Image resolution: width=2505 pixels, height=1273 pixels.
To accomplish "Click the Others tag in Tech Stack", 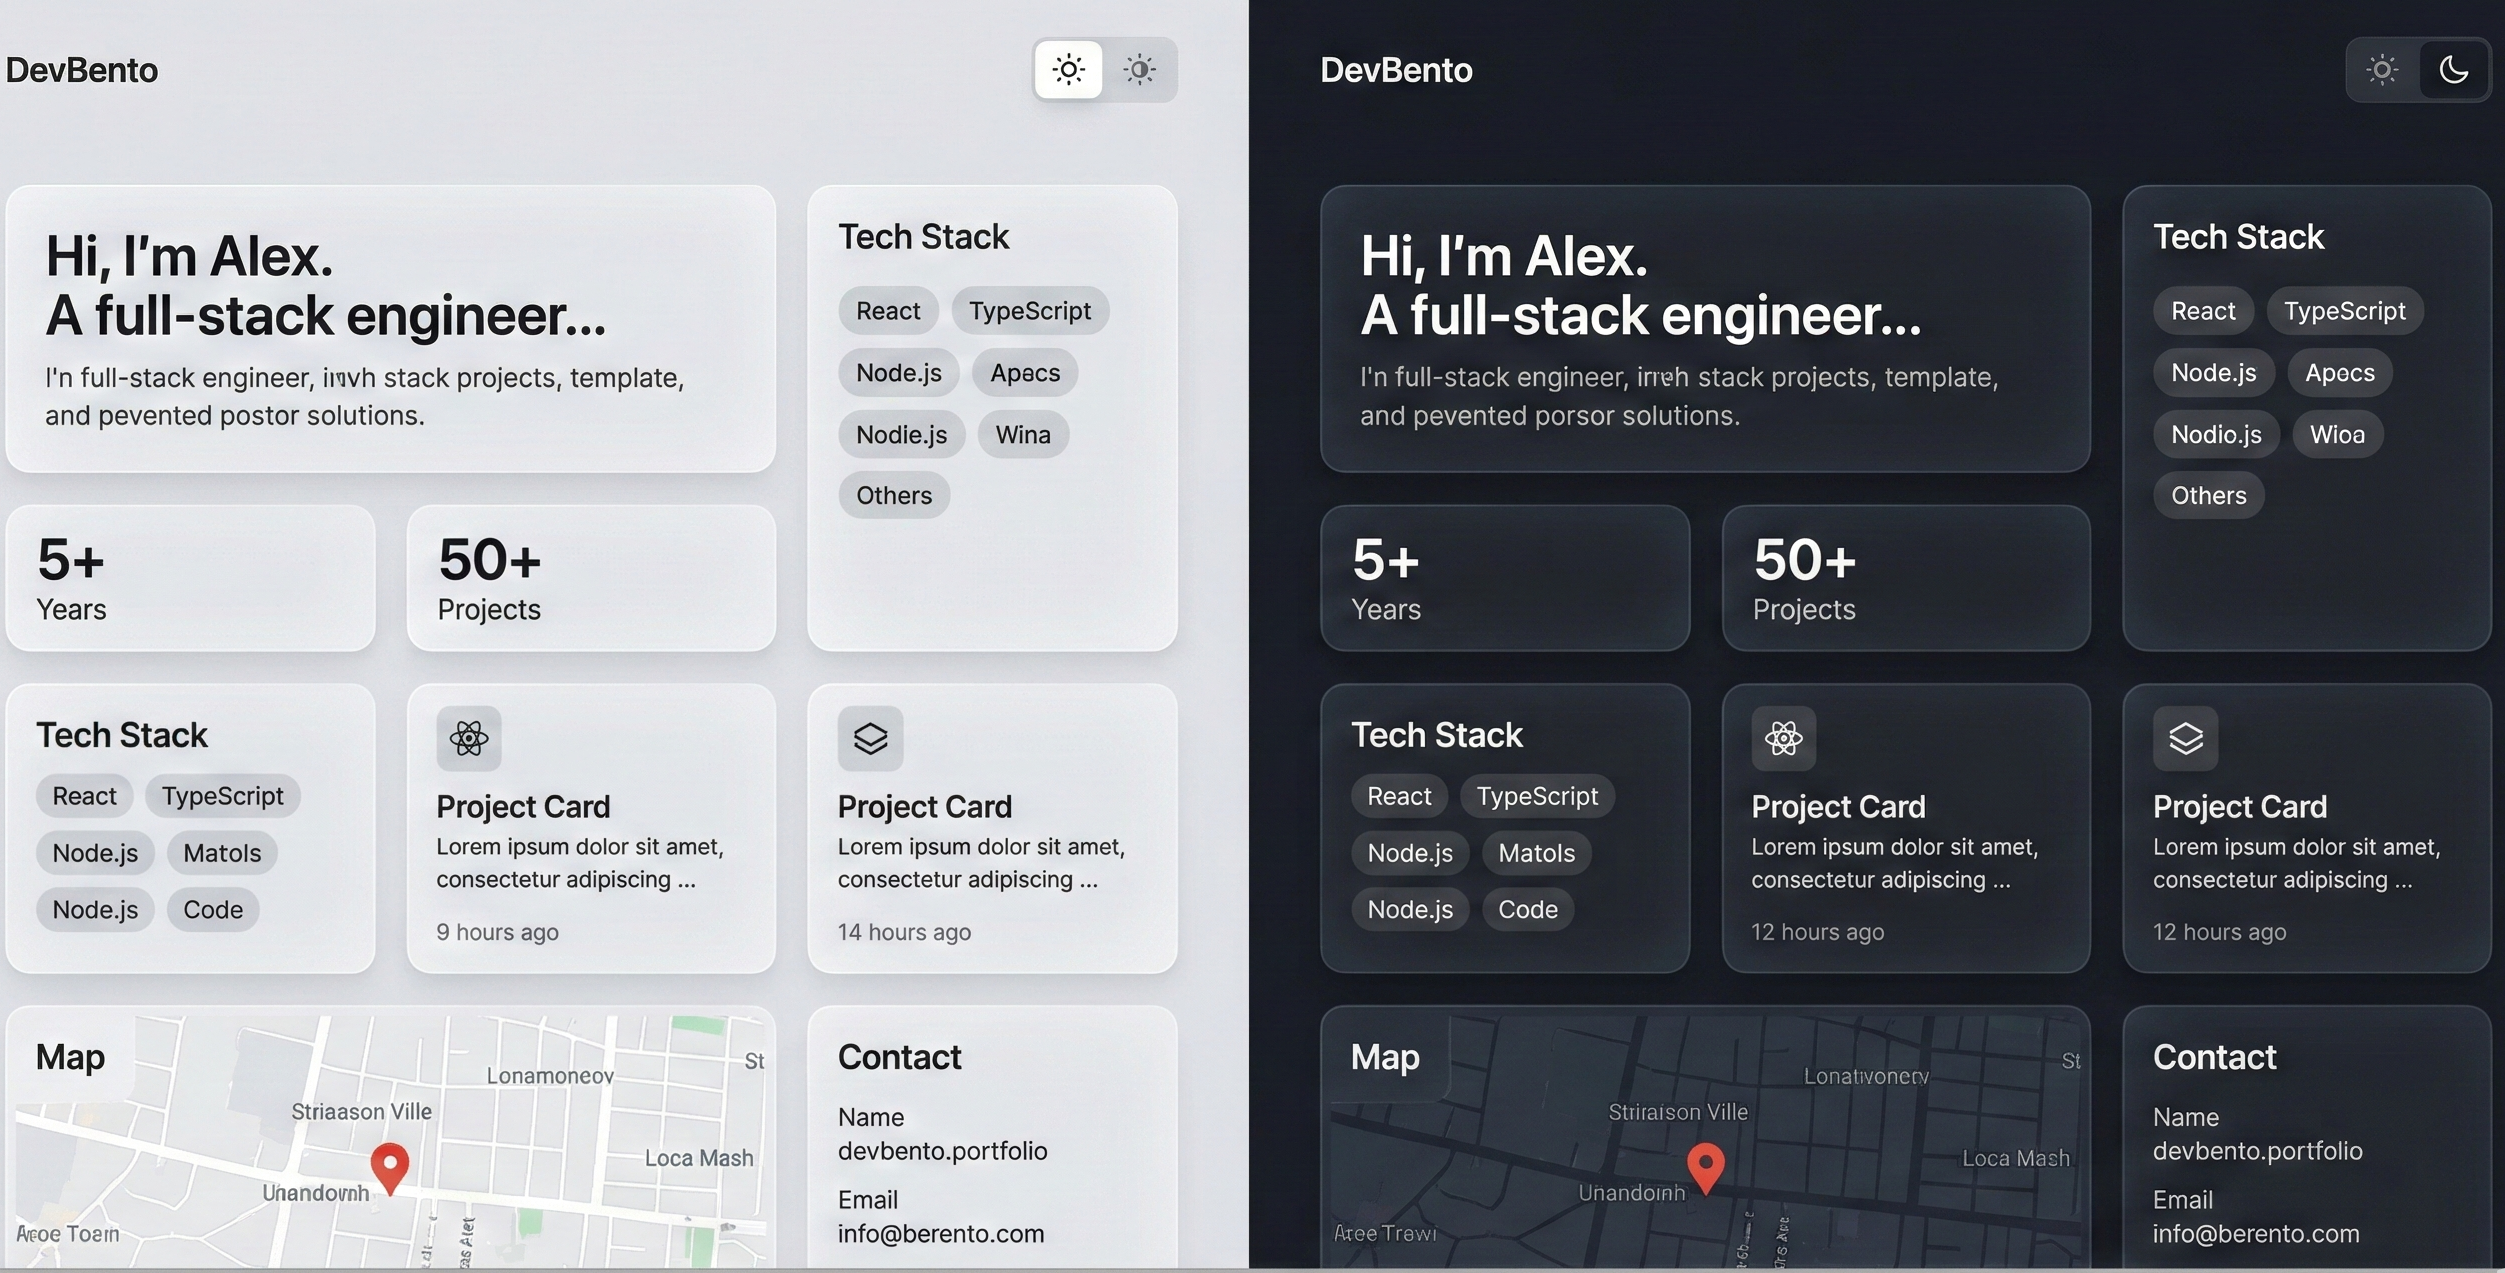I will click(x=893, y=494).
